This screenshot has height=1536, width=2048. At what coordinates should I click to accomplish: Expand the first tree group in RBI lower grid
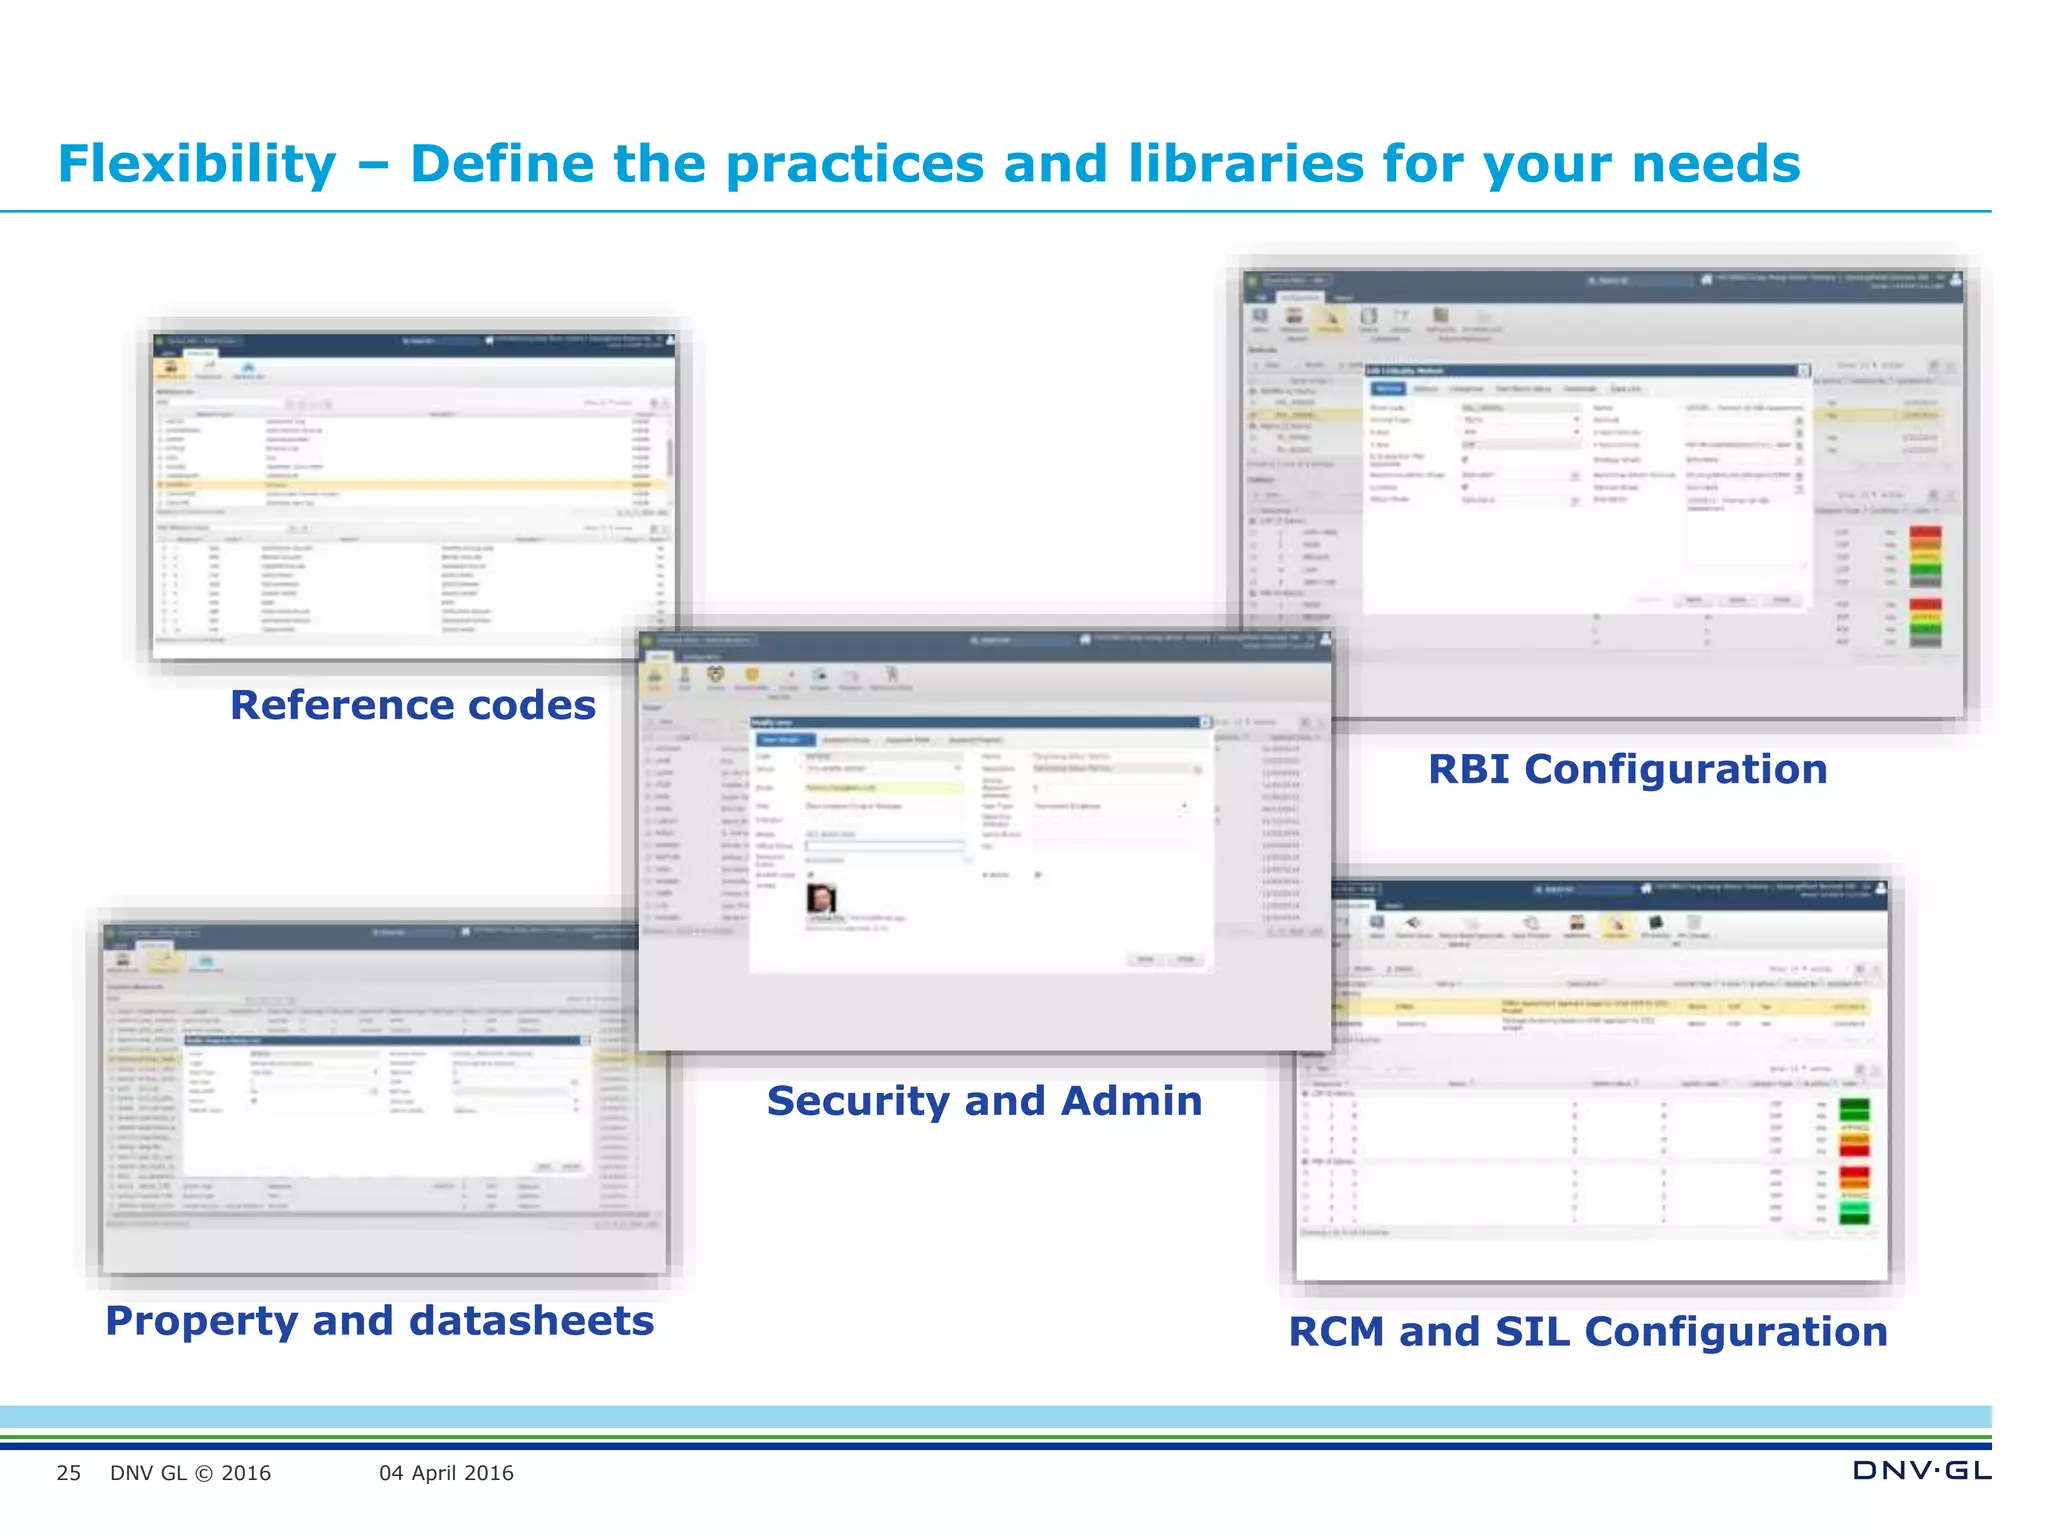[1254, 520]
